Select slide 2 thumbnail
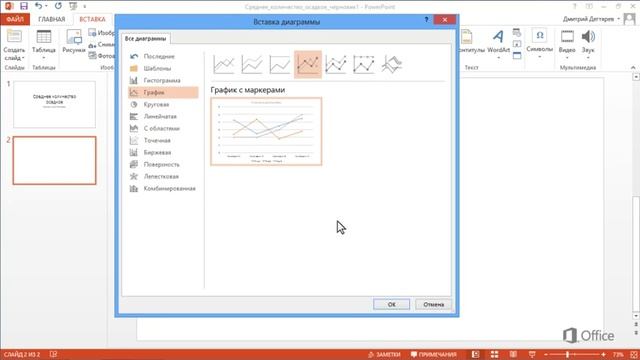 54,160
